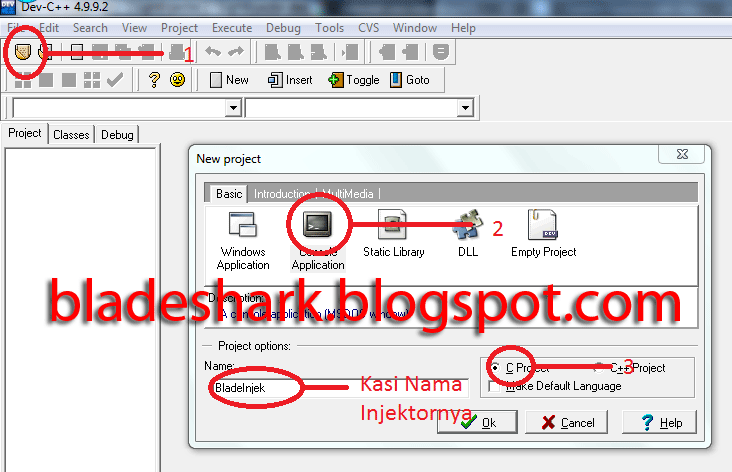The image size is (732, 472).
Task: Open the Edit menu
Action: pyautogui.click(x=49, y=28)
